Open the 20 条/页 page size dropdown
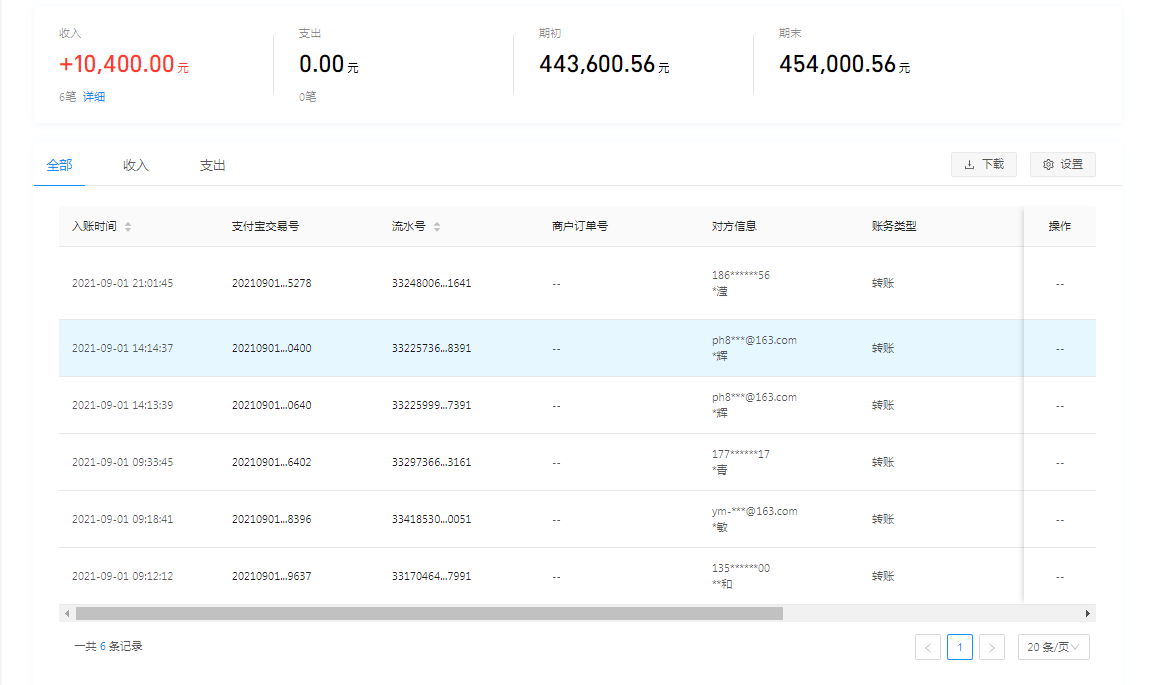 click(x=1053, y=648)
